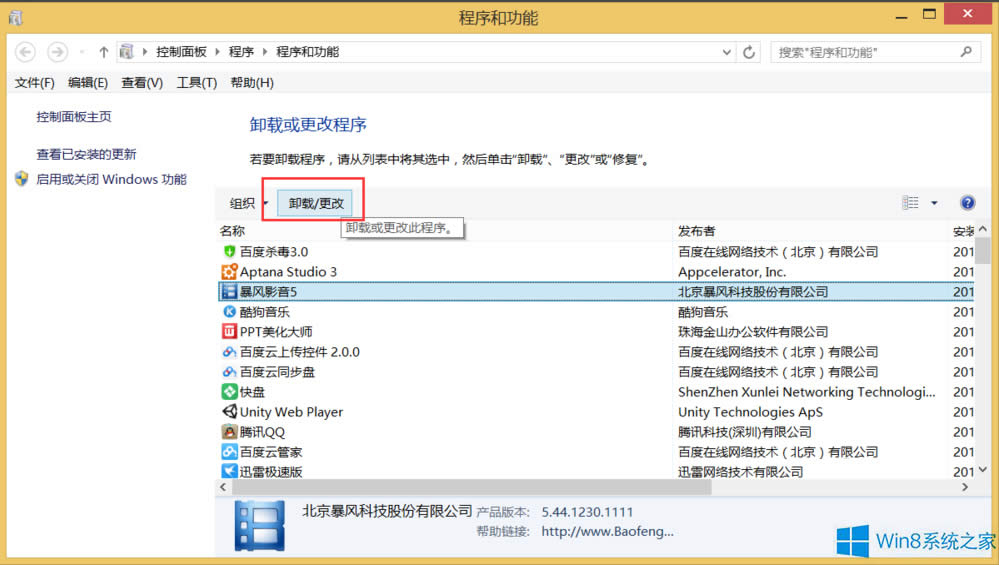Viewport: 999px width, 565px height.
Task: Click the Aptana Studio 3 gear icon
Action: point(229,272)
